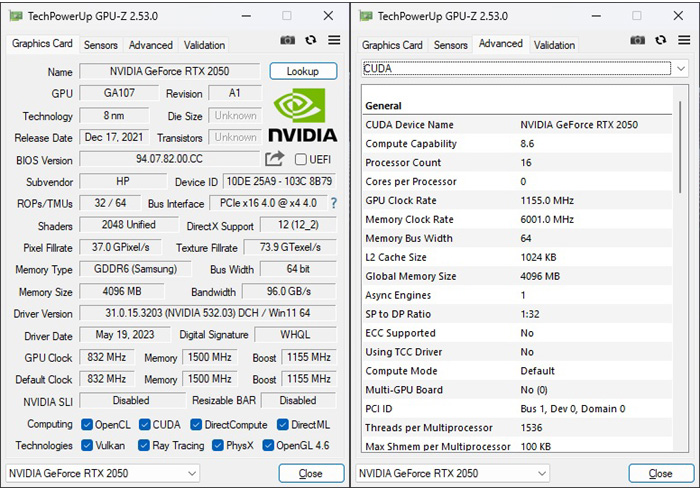The image size is (700, 493).
Task: Select the Memory Bus Width row
Action: [x=518, y=238]
